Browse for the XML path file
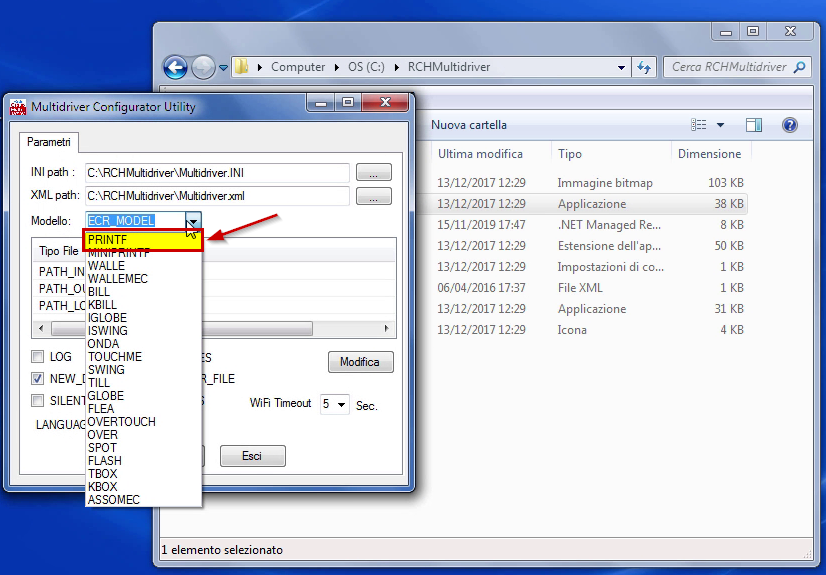 [x=373, y=196]
